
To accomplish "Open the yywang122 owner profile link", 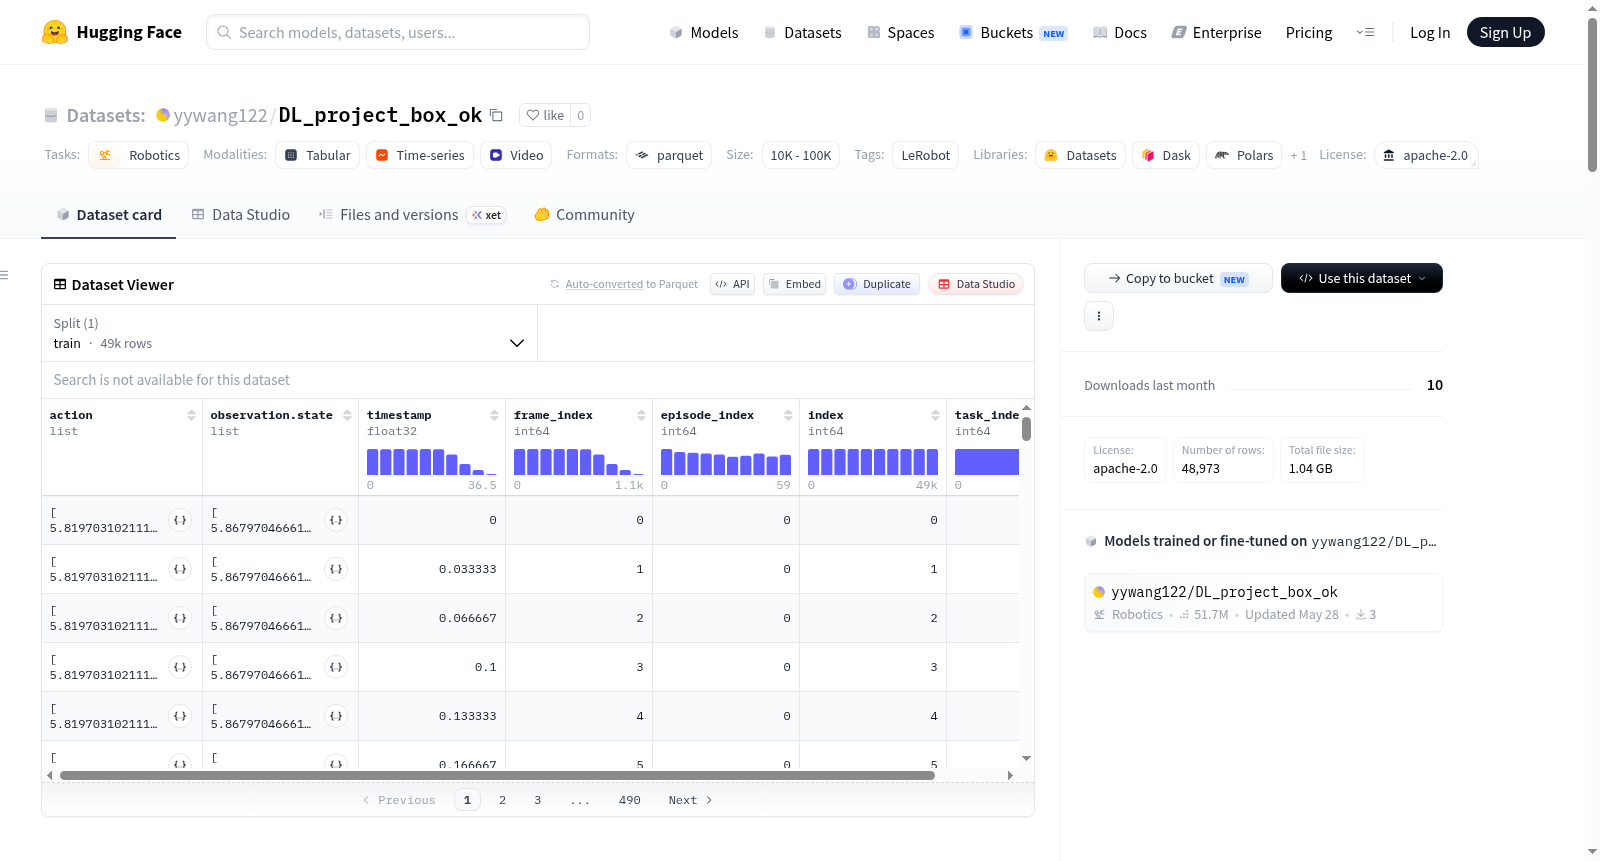I will click(x=221, y=115).
